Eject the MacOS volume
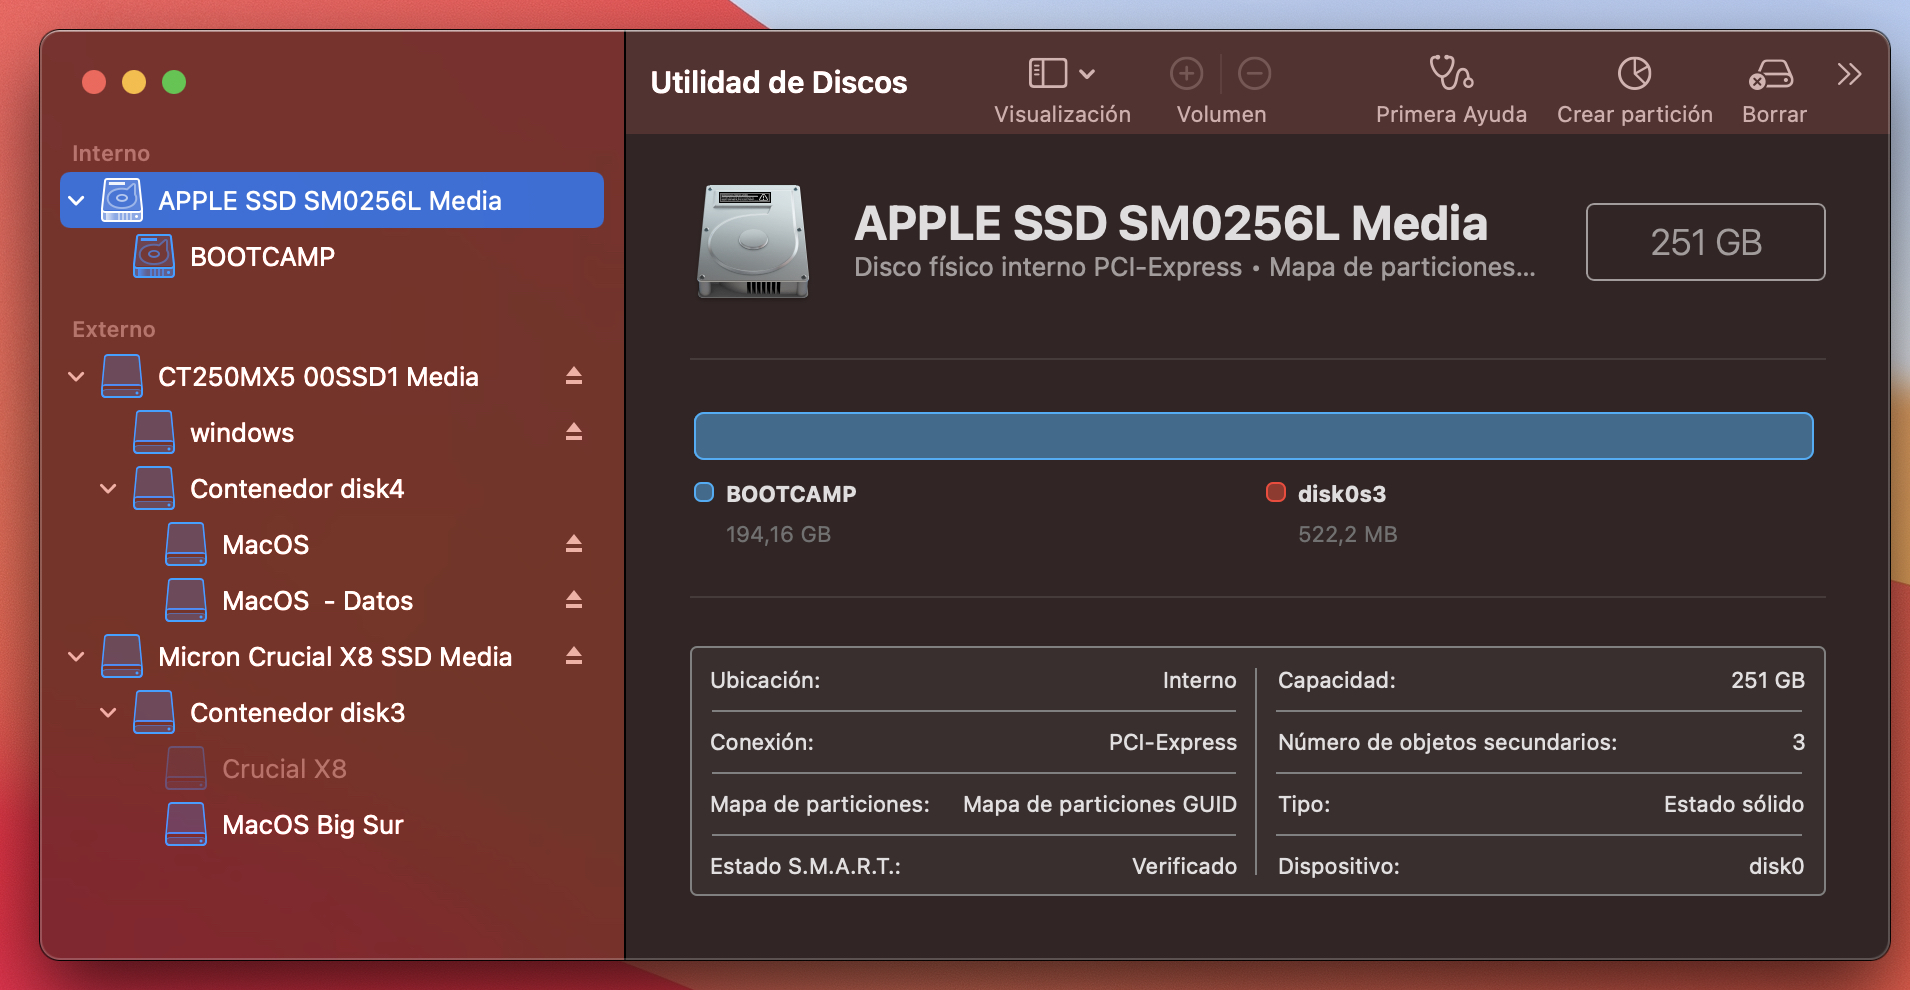This screenshot has width=1910, height=990. click(x=573, y=544)
